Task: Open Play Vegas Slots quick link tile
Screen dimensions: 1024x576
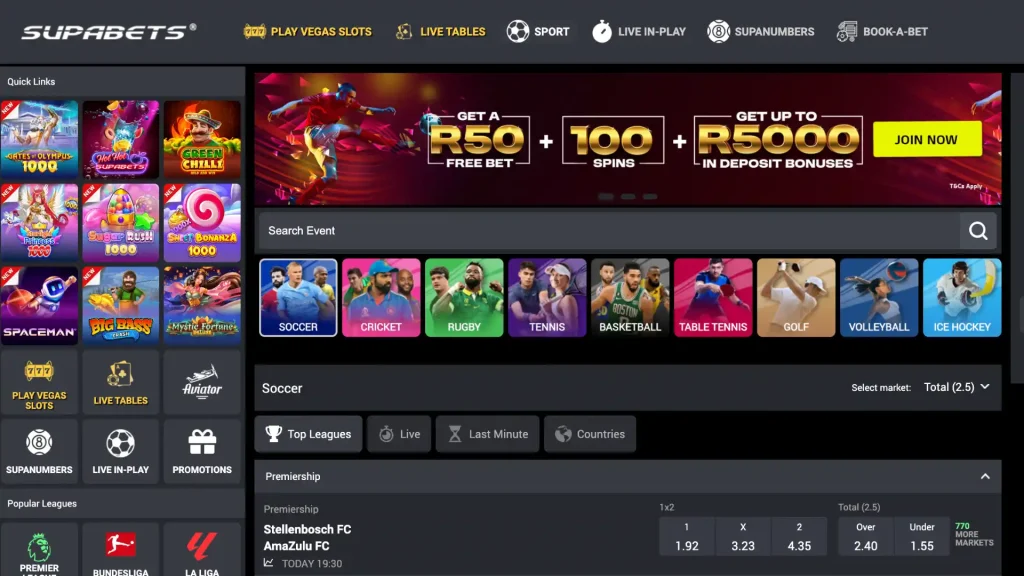Action: point(39,383)
